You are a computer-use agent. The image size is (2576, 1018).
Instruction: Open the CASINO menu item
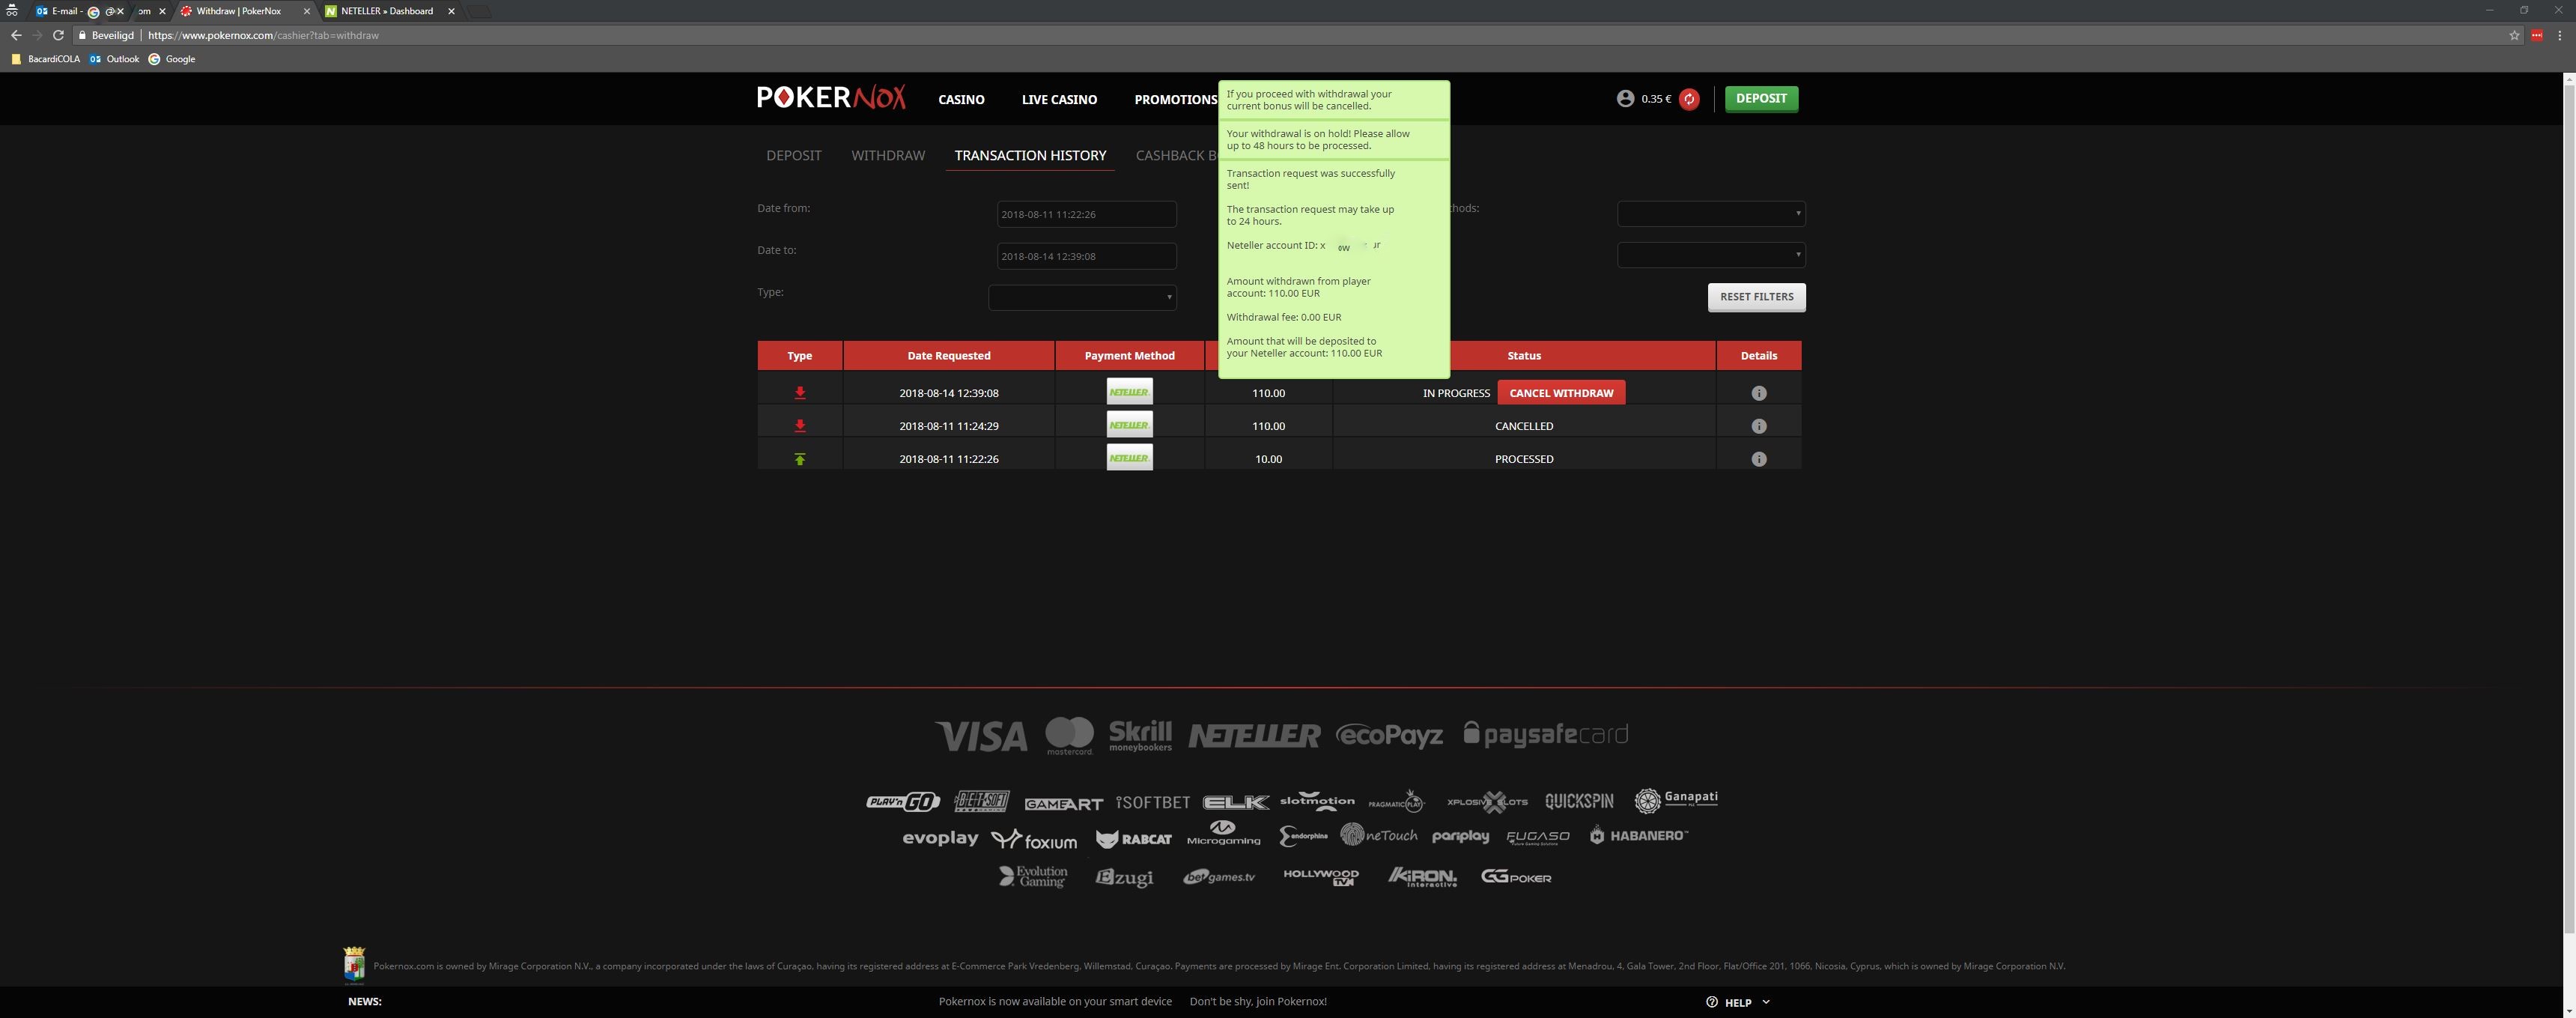pyautogui.click(x=961, y=99)
